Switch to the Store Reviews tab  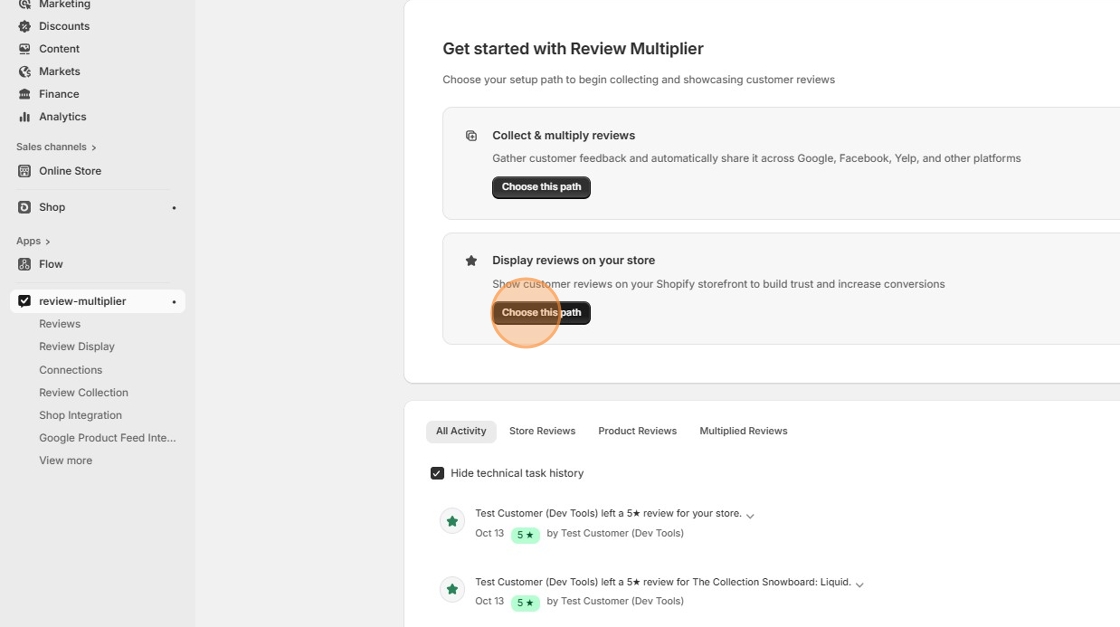click(542, 431)
